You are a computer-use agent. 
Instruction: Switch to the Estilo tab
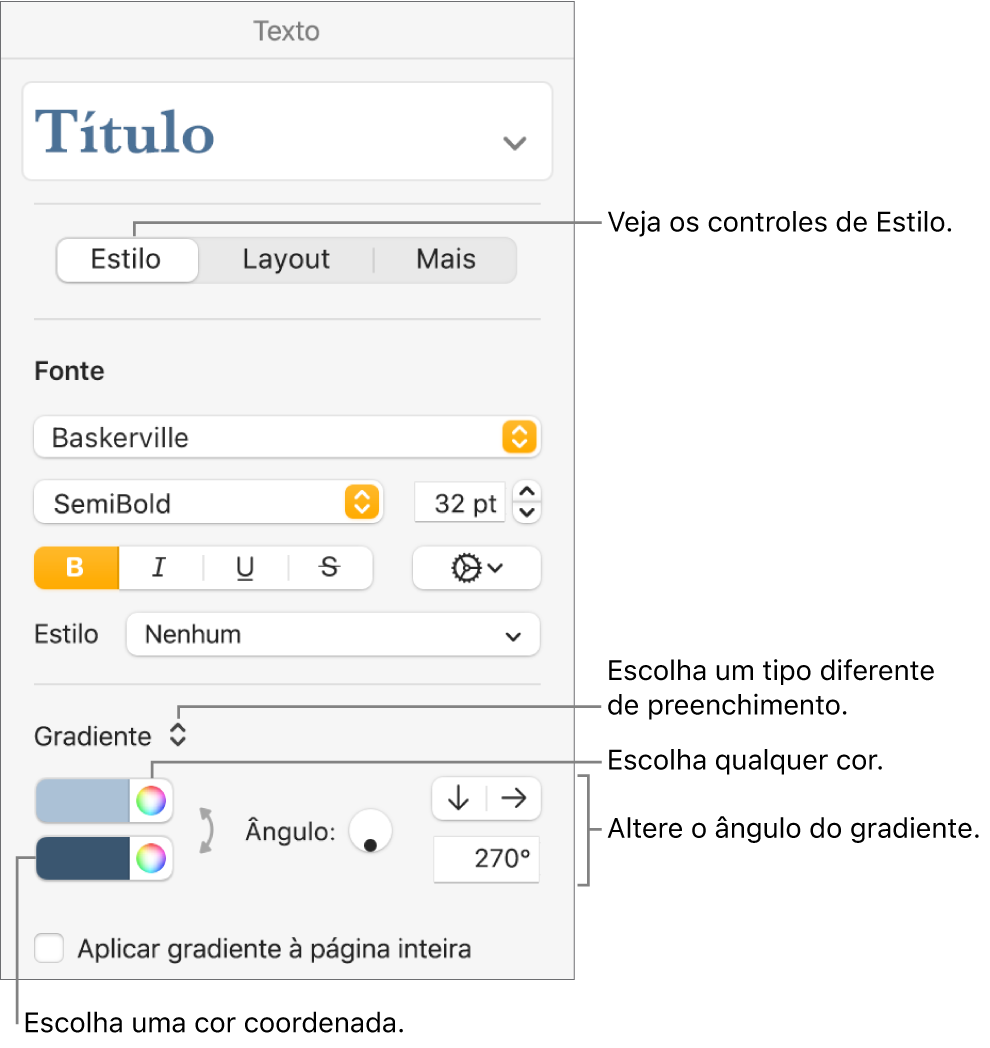coord(127,259)
